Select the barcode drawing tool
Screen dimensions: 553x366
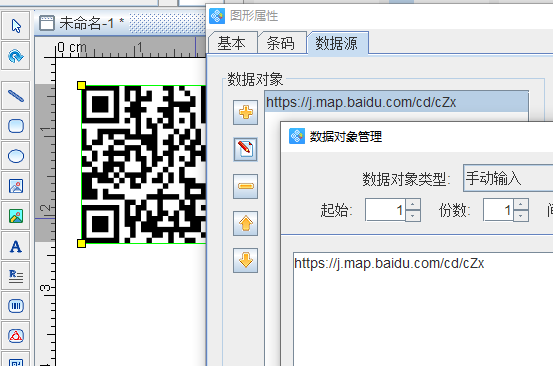pos(16,306)
